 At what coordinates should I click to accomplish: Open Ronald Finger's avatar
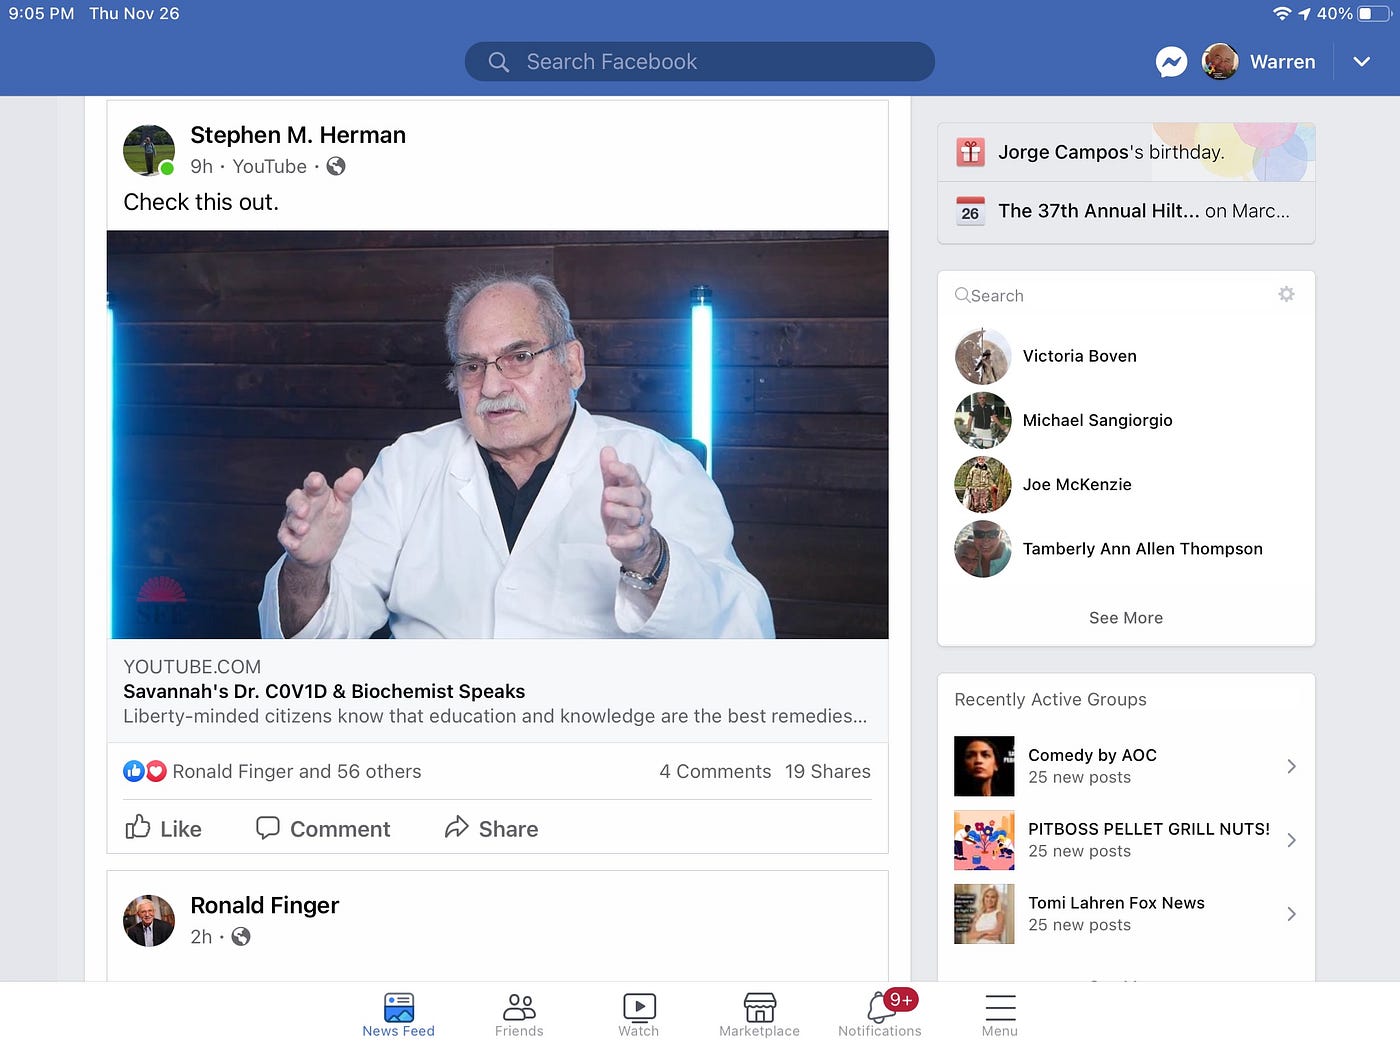tap(149, 920)
